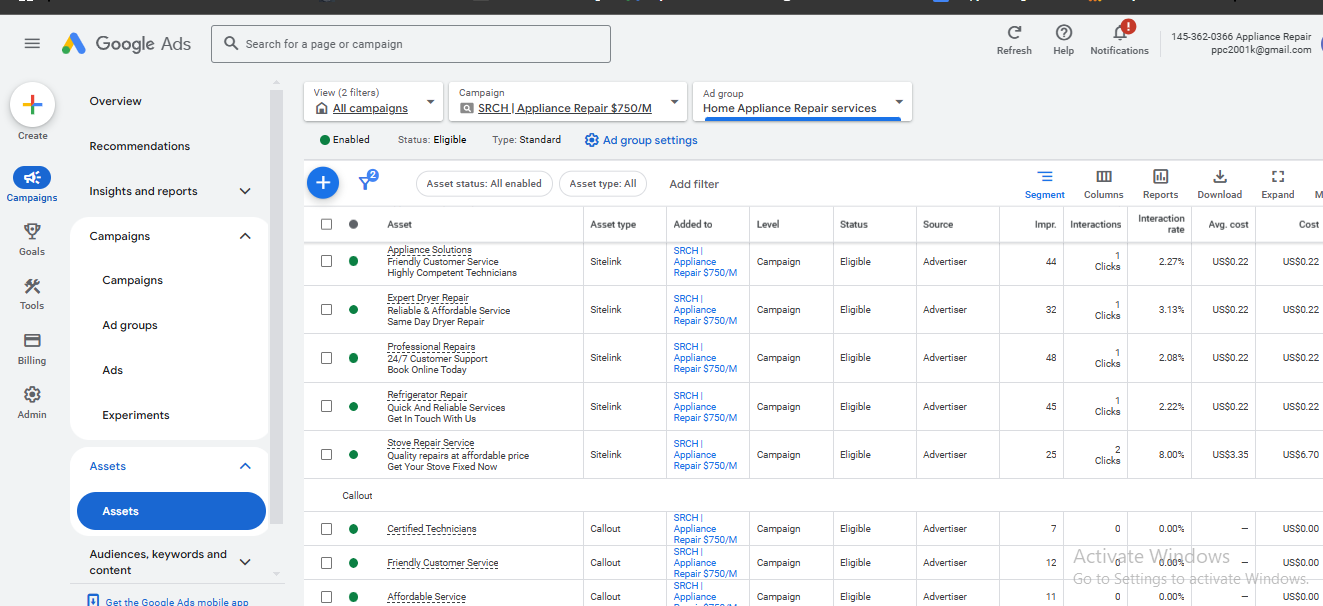Open the Admin gear icon
Image resolution: width=1323 pixels, height=606 pixels.
point(32,394)
